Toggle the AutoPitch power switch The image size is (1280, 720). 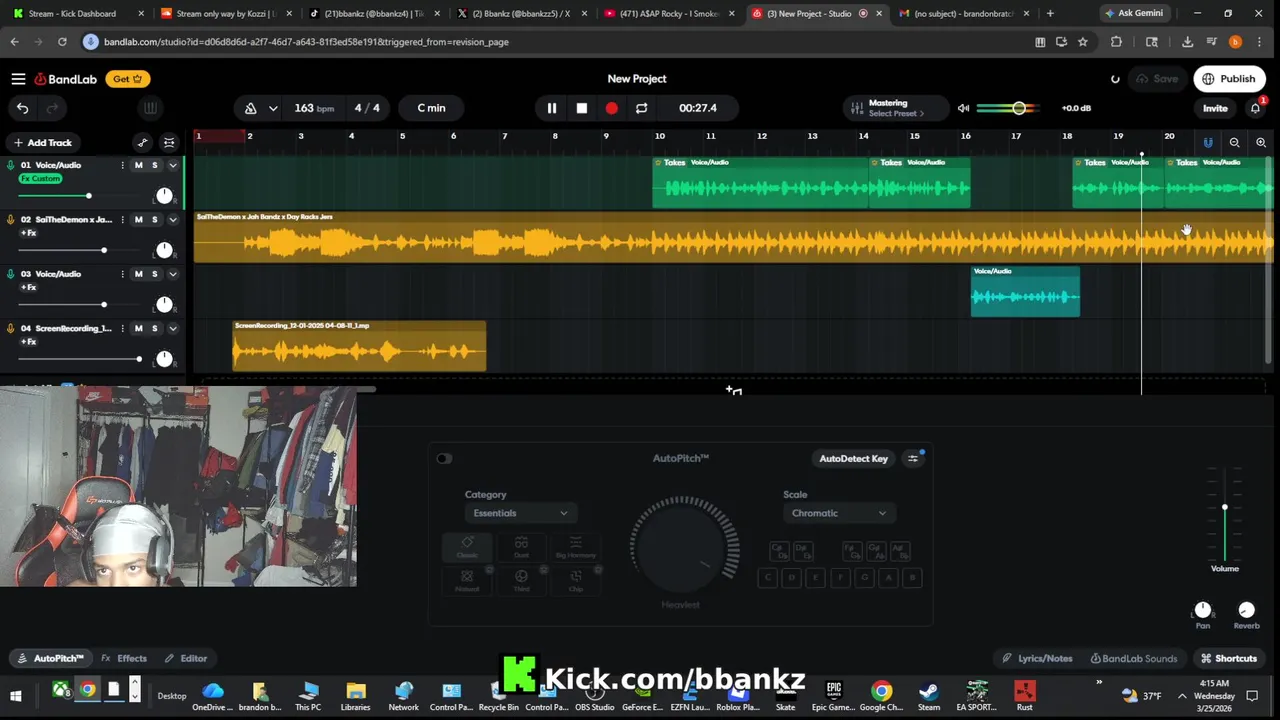pyautogui.click(x=444, y=458)
